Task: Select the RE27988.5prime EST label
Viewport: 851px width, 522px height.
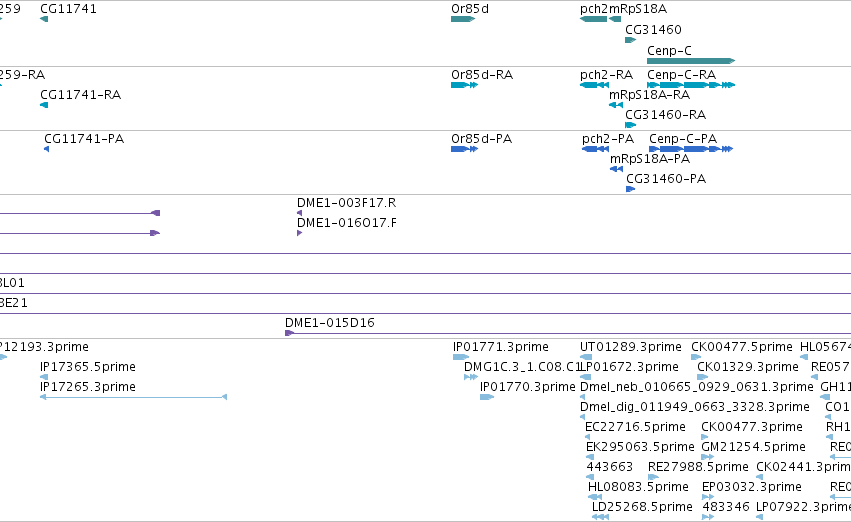Action: (x=698, y=467)
